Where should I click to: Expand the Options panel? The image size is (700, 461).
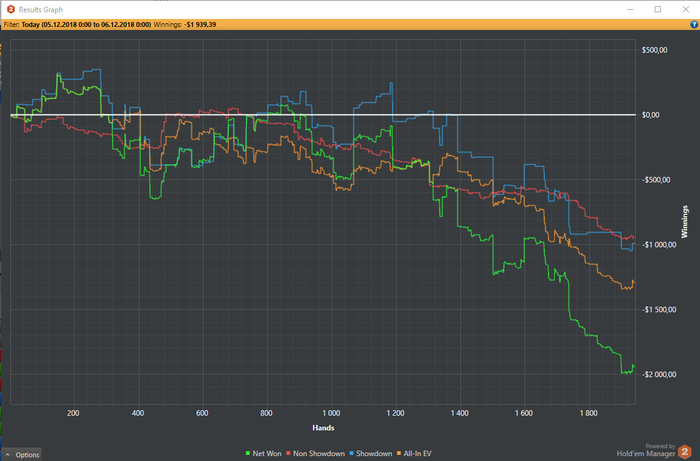click(22, 455)
